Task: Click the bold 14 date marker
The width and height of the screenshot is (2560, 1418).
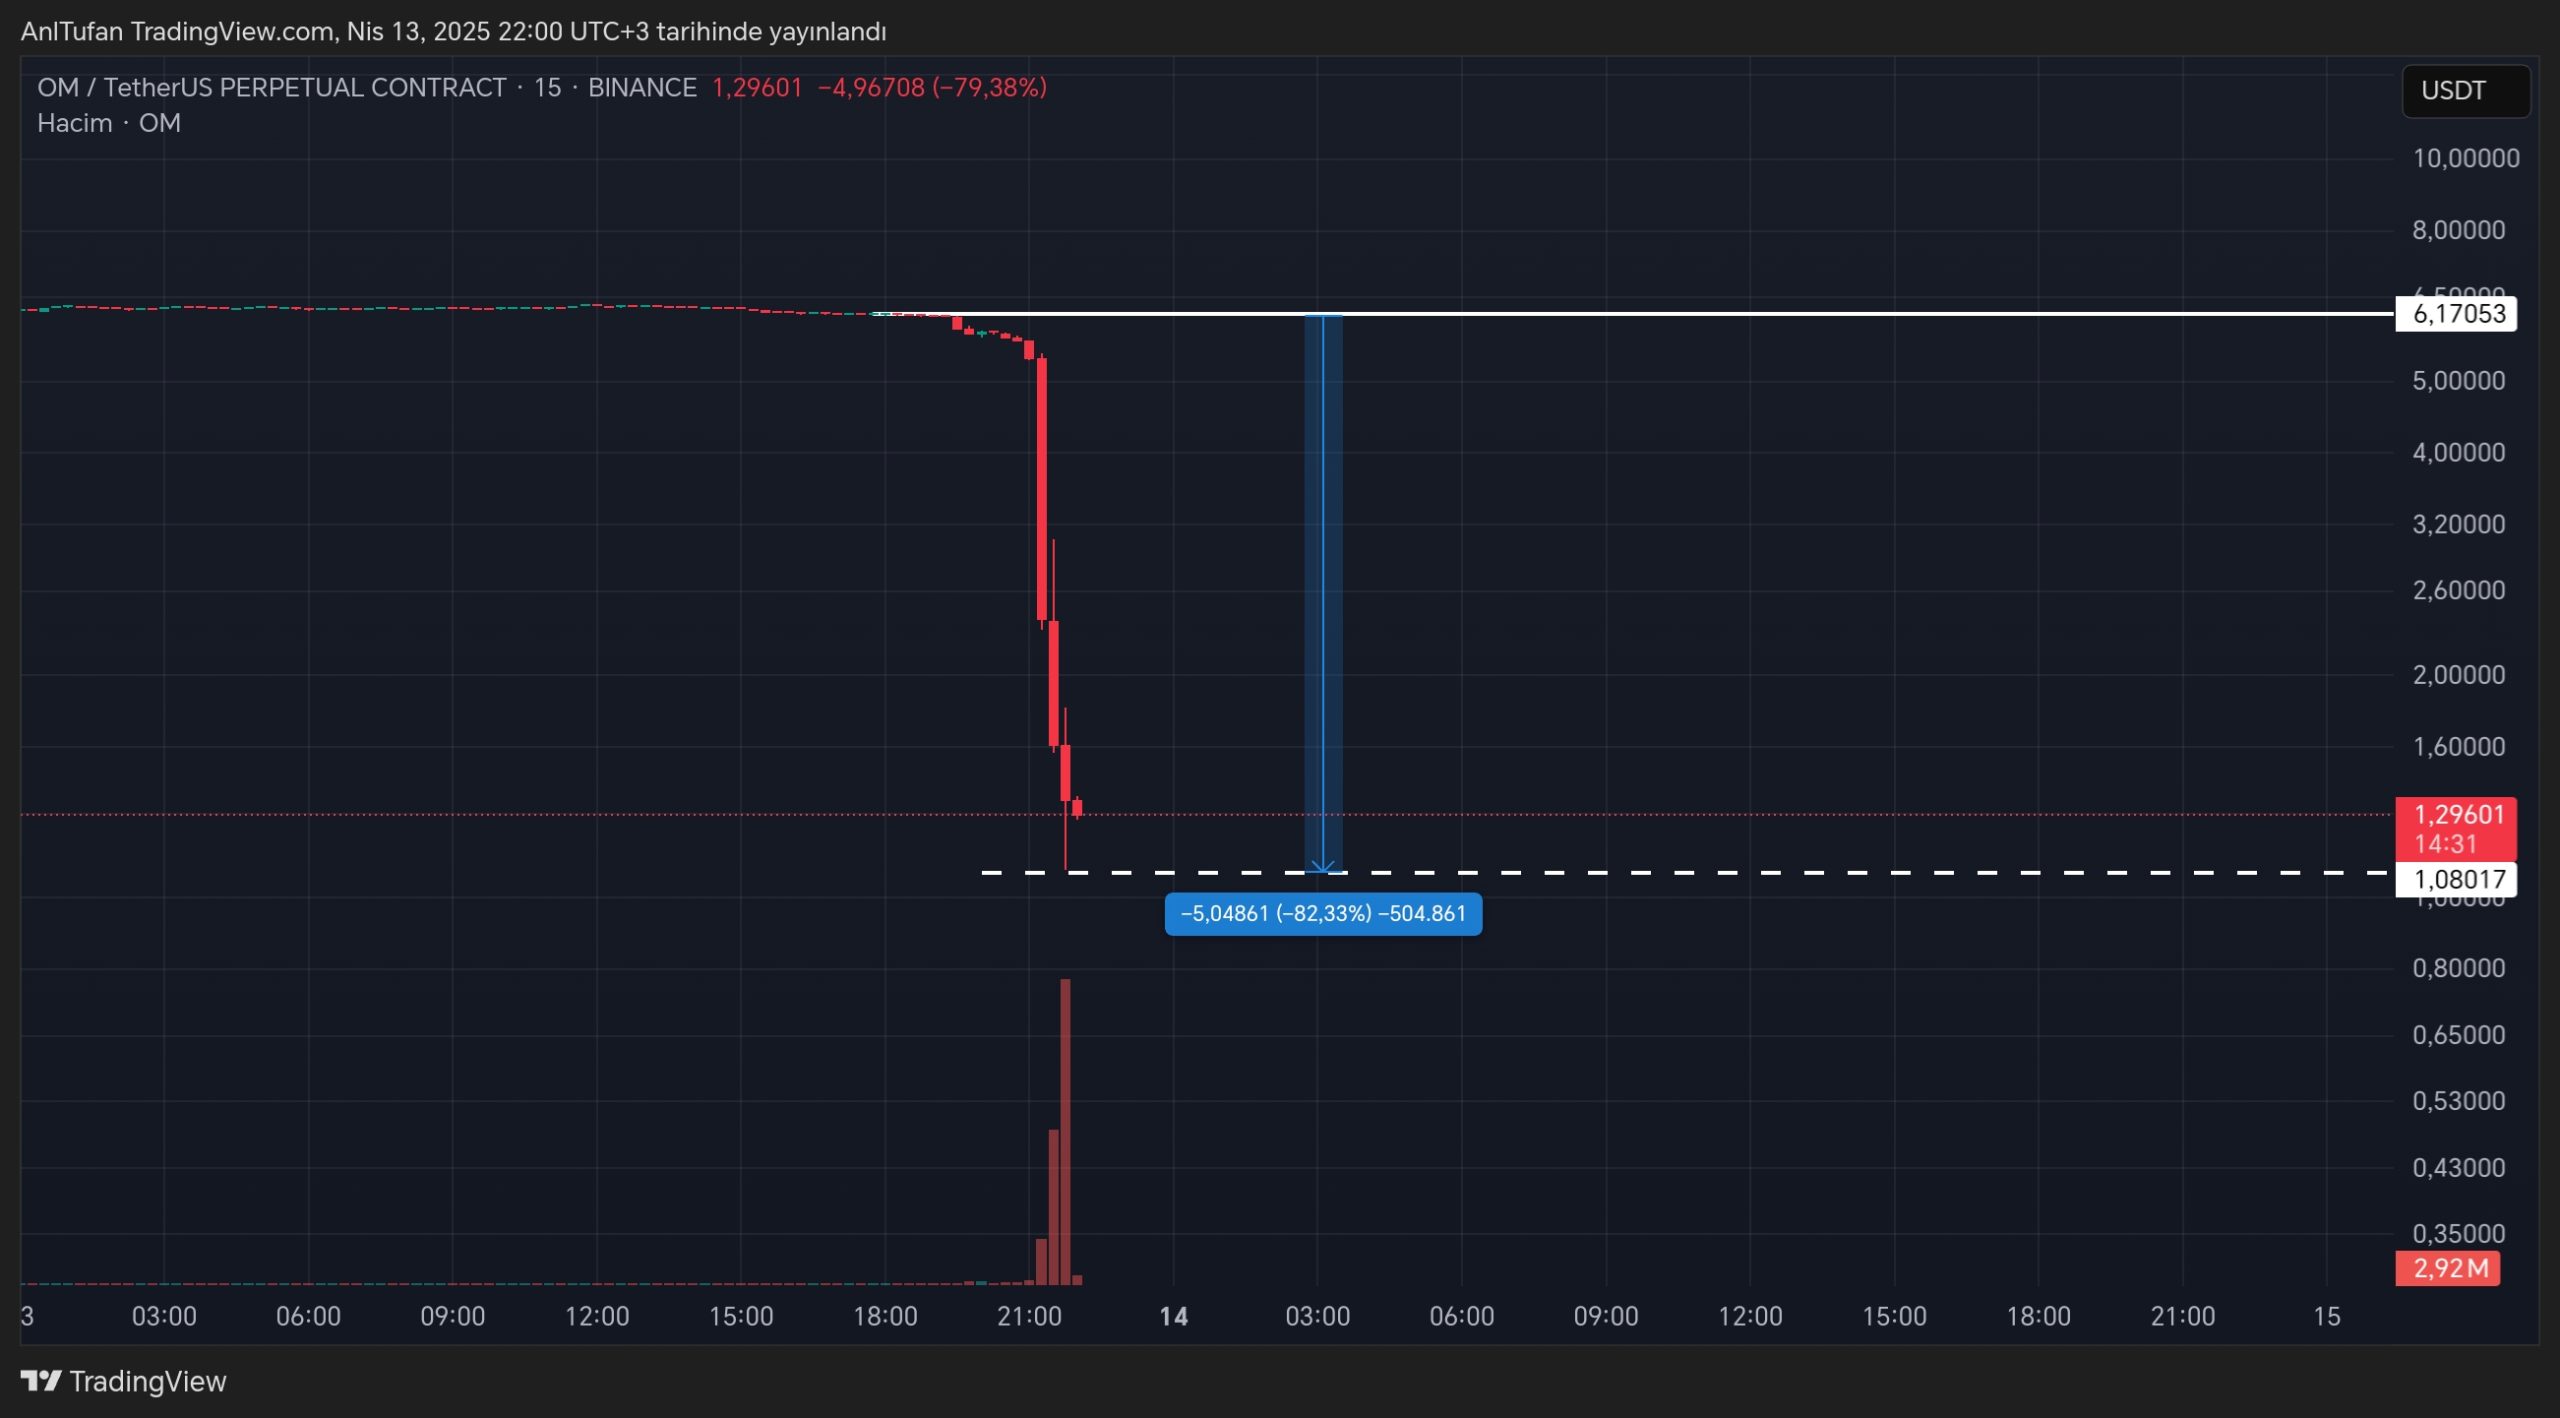Action: click(1173, 1316)
